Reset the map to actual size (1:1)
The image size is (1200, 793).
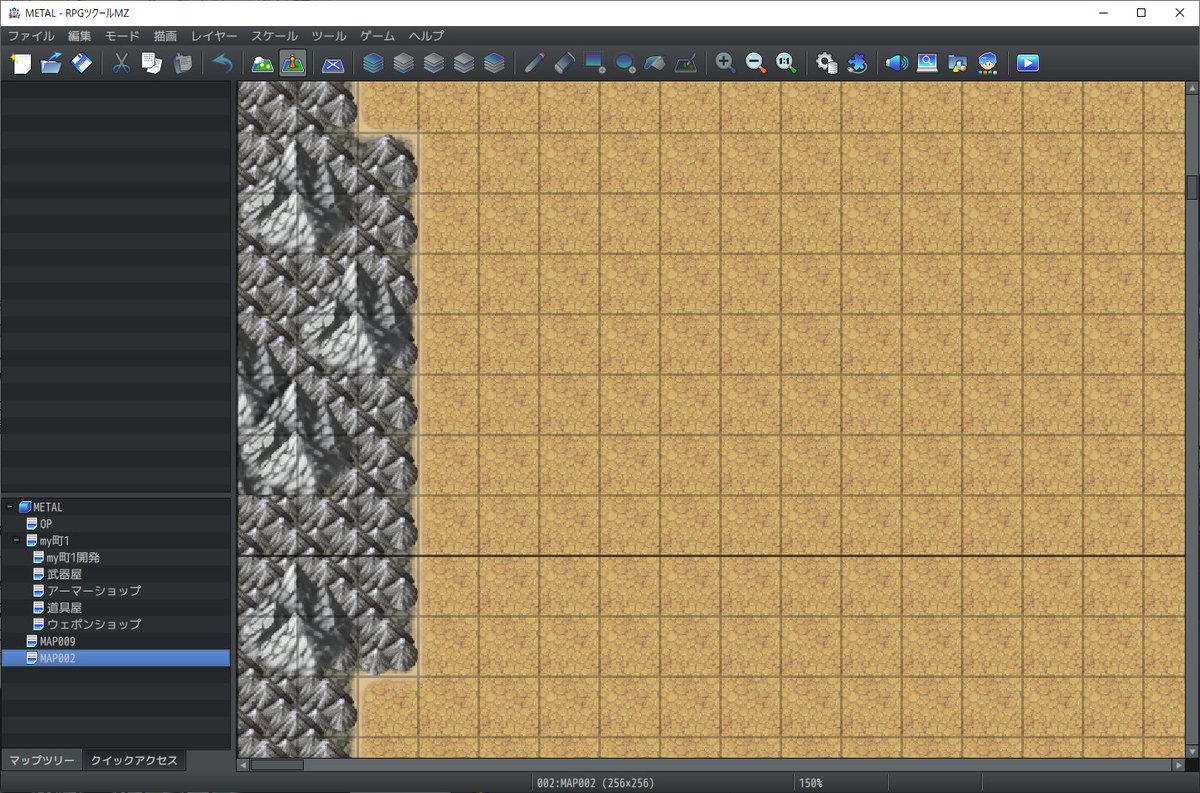coord(786,63)
